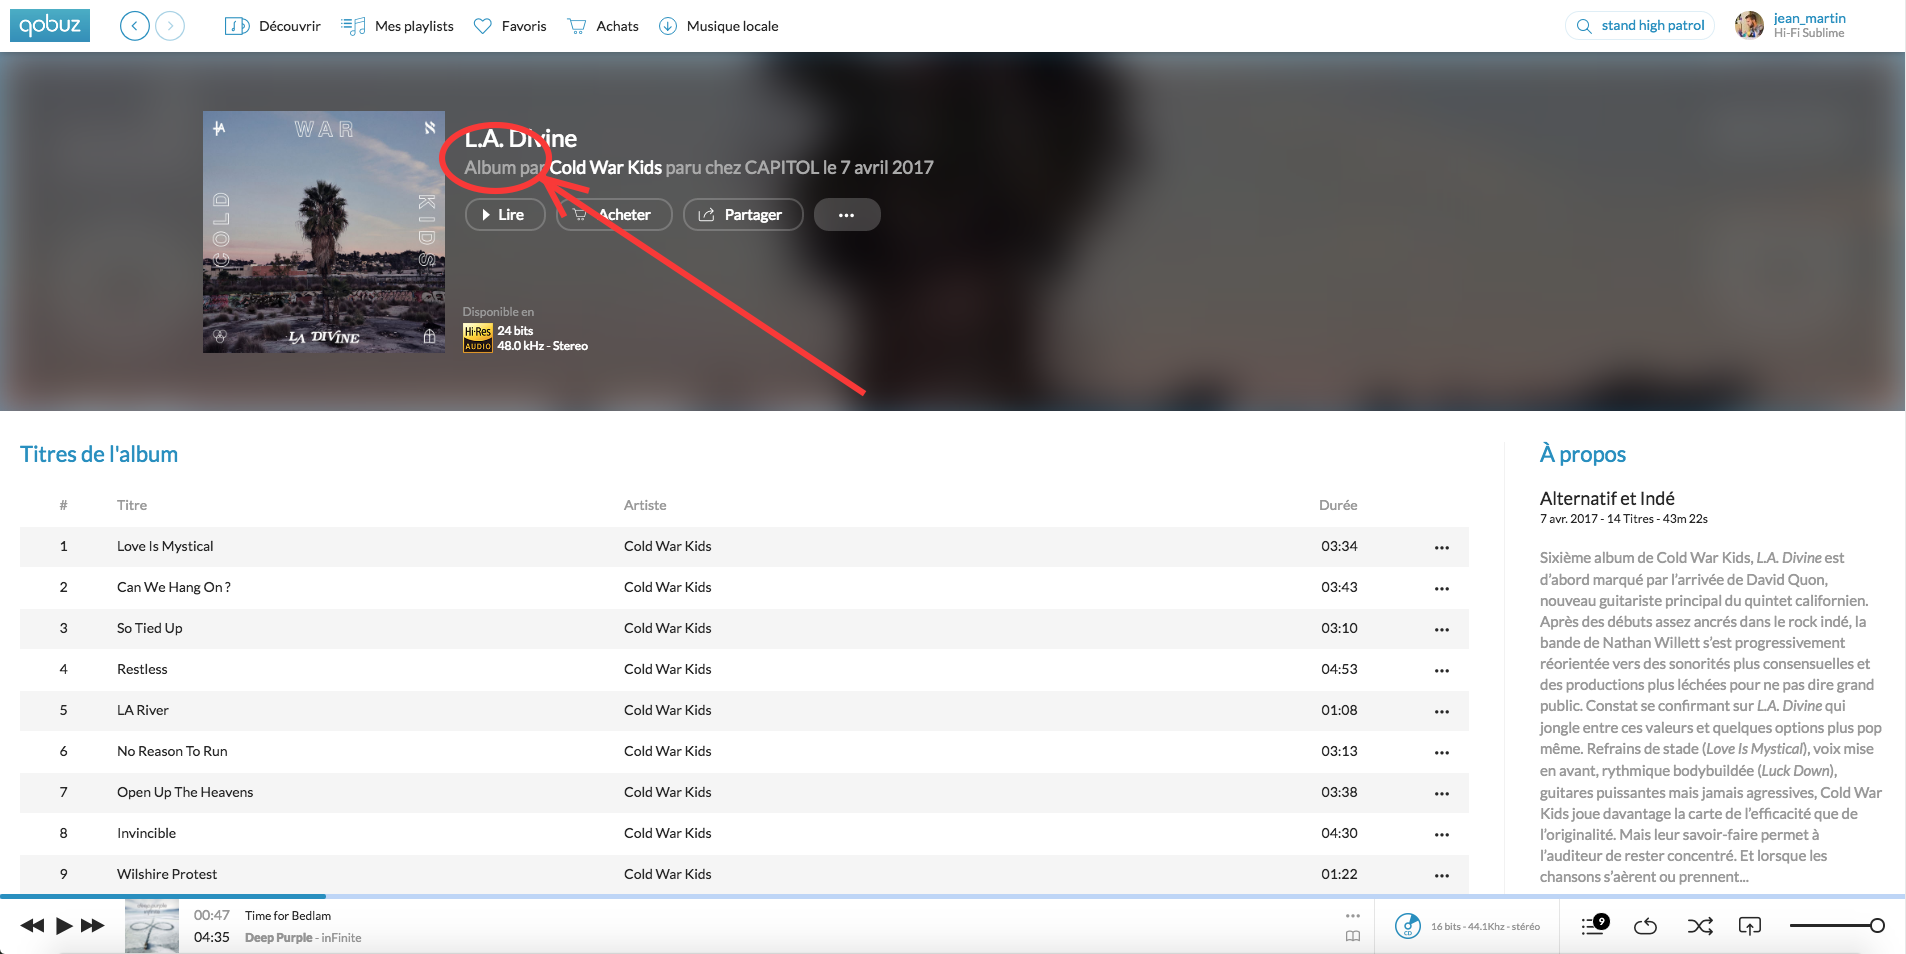Open album more options ellipsis button
This screenshot has height=954, width=1906.
click(x=847, y=215)
